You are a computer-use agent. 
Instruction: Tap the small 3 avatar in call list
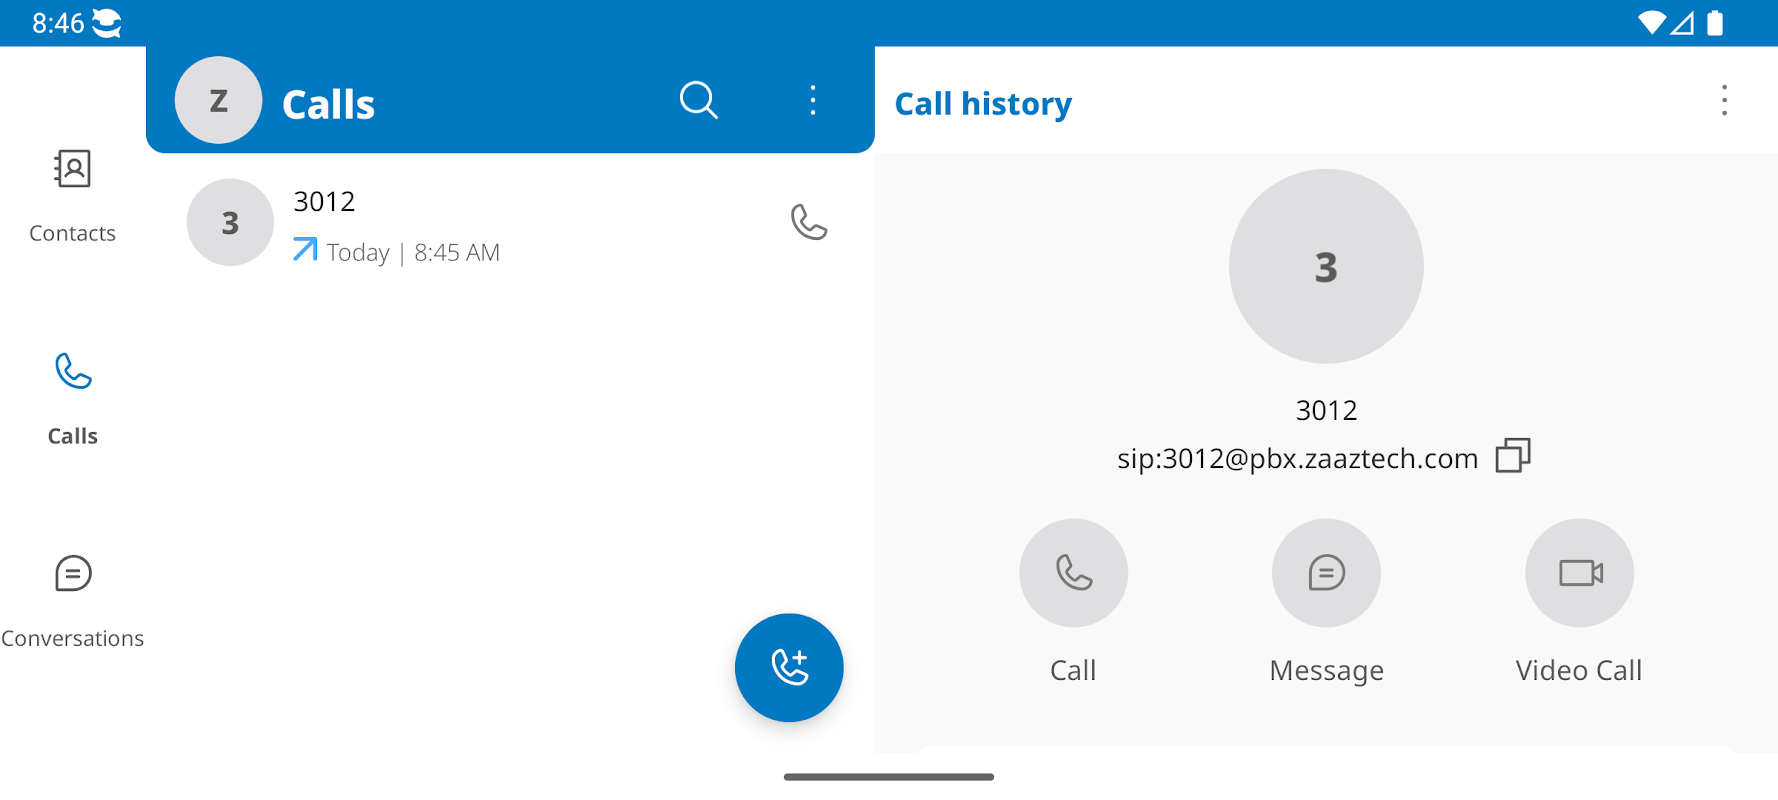point(230,222)
